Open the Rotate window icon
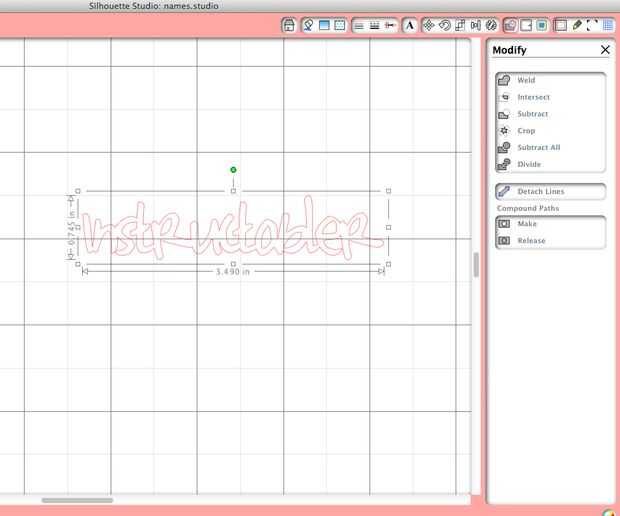 coord(444,26)
